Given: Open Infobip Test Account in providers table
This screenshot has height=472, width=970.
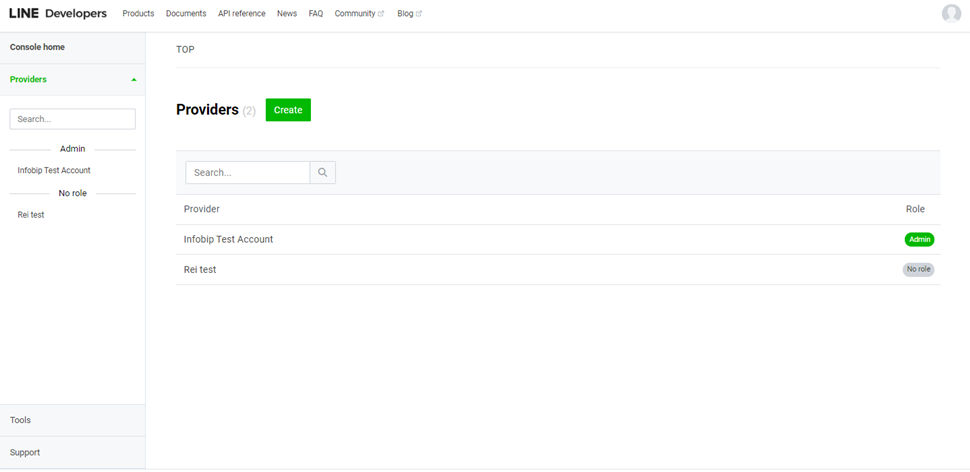Looking at the screenshot, I should tap(228, 239).
